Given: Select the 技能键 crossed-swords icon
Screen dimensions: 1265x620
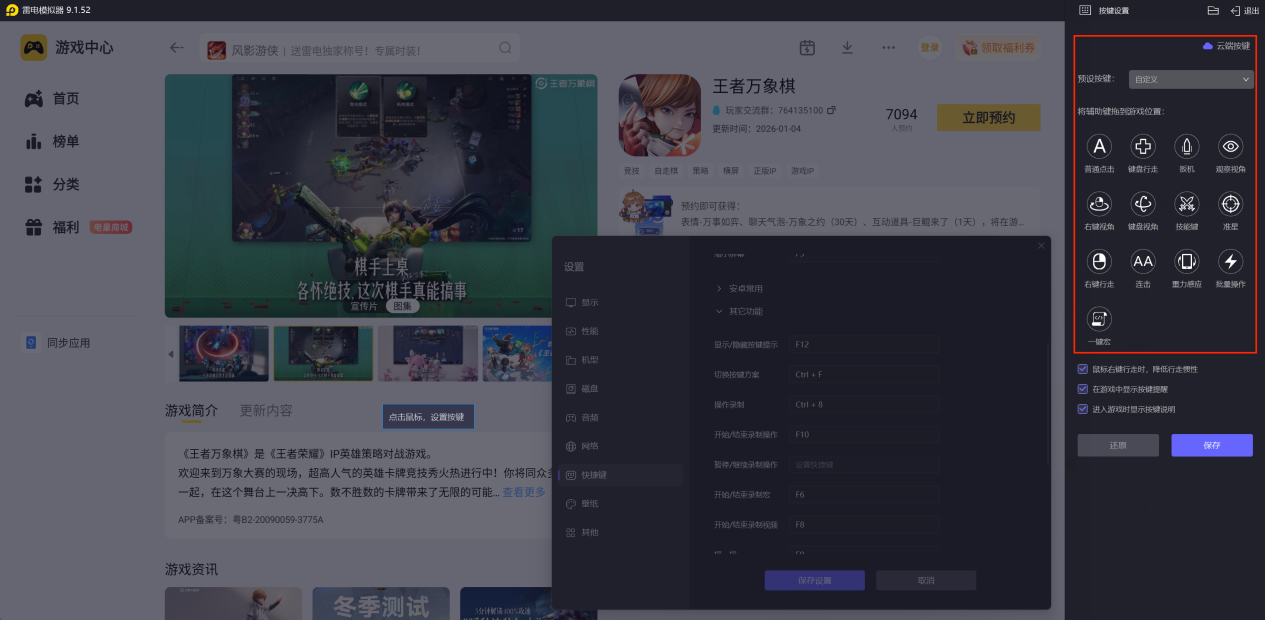Looking at the screenshot, I should pyautogui.click(x=1186, y=204).
